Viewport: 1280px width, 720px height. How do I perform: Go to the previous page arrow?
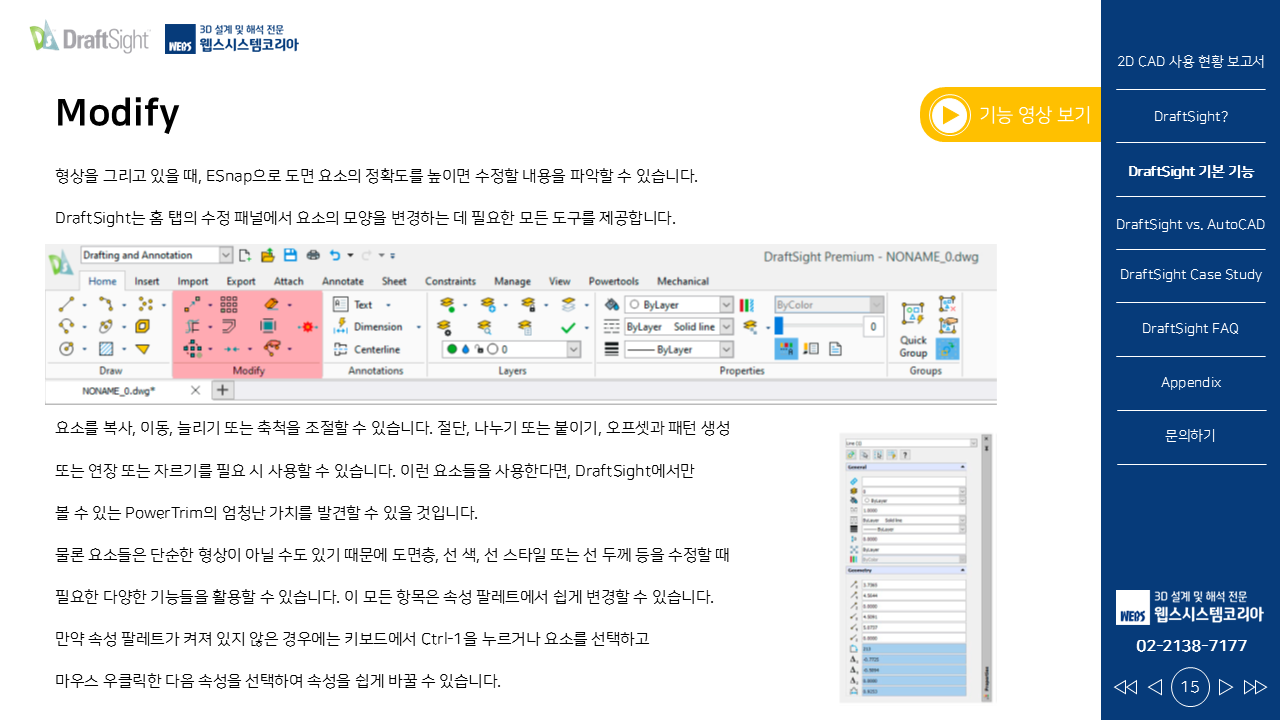1155,687
